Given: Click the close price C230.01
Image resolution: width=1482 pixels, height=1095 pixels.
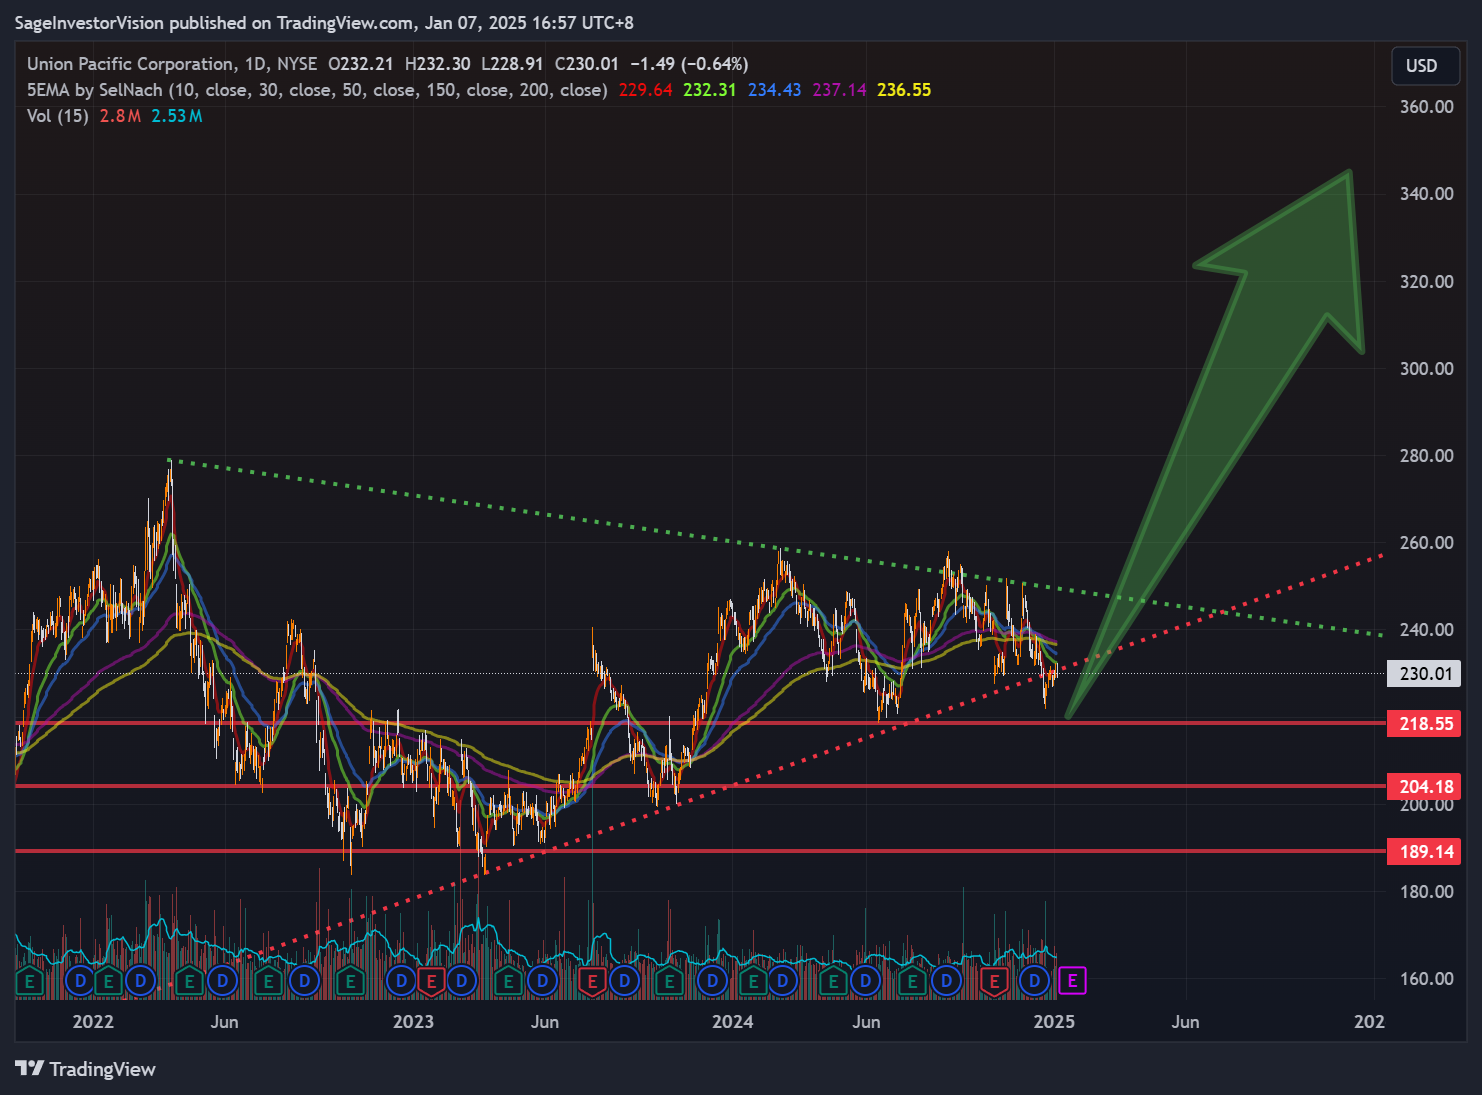Looking at the screenshot, I should (x=587, y=64).
